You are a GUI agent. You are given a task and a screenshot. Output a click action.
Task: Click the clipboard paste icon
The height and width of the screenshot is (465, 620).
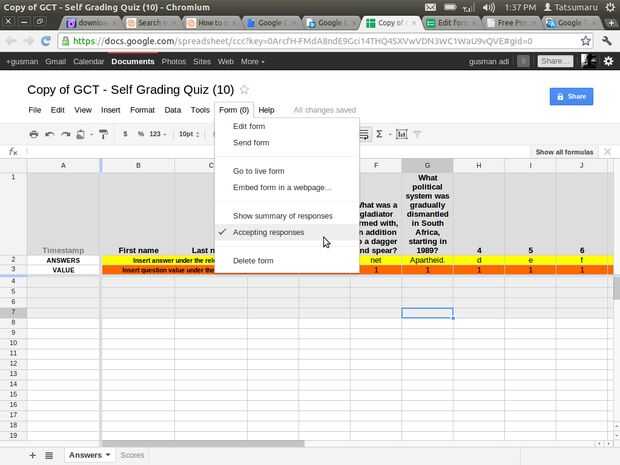(x=81, y=134)
